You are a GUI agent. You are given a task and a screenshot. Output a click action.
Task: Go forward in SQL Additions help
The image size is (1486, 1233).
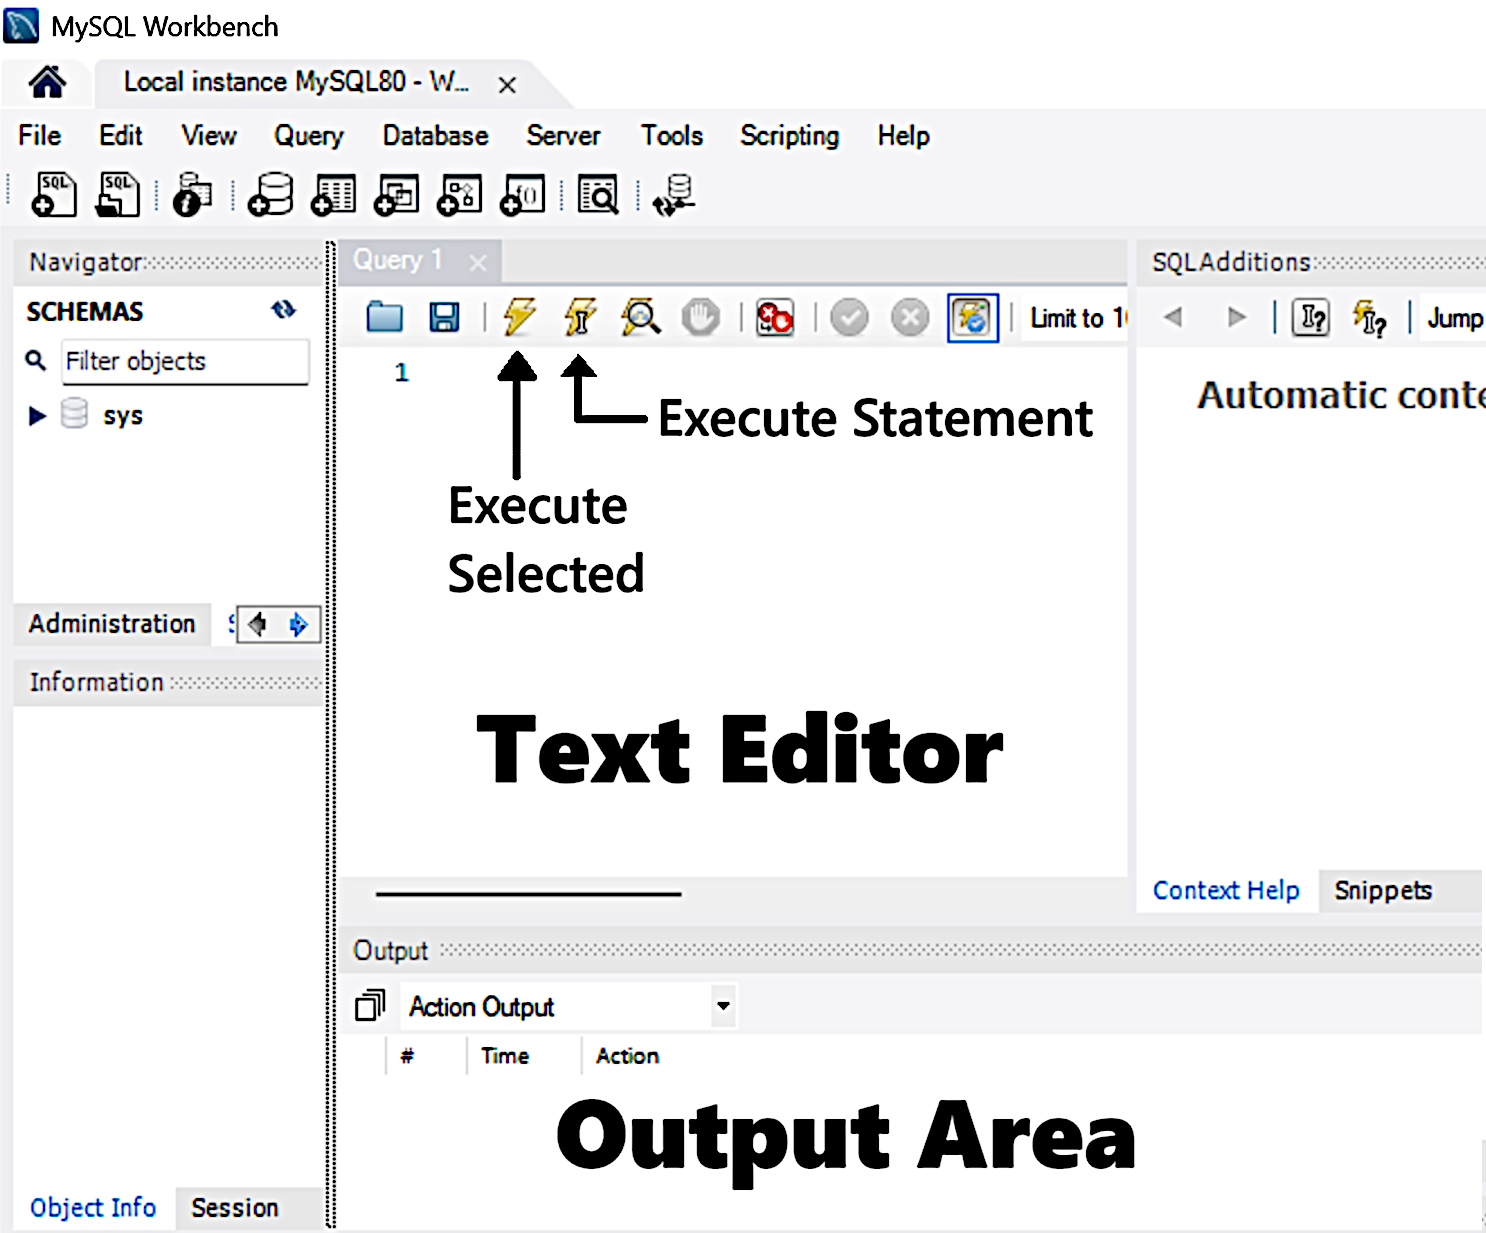(x=1237, y=317)
